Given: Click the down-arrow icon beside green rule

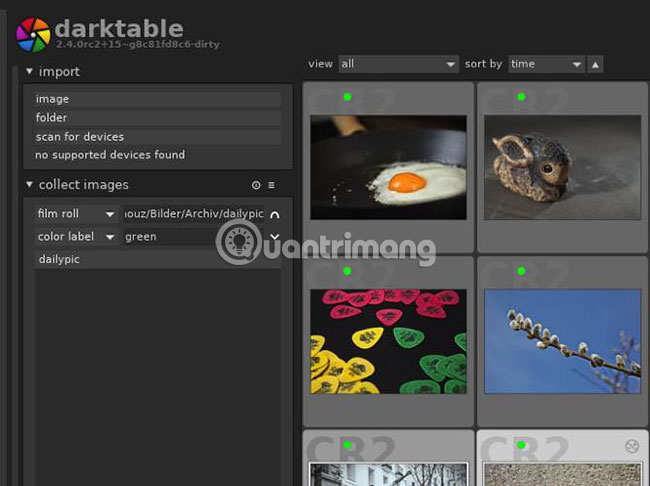Looking at the screenshot, I should click(x=275, y=237).
